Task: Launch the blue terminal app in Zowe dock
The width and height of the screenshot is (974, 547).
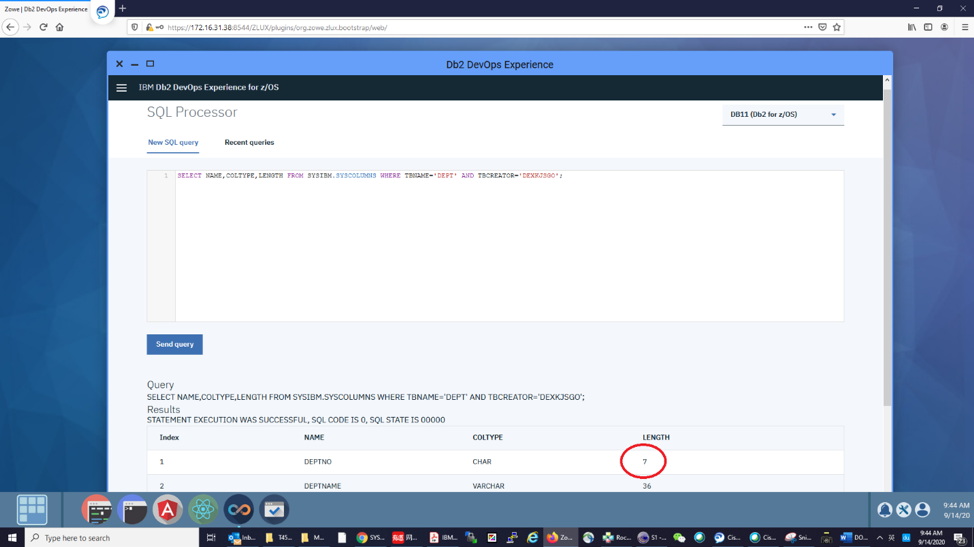Action: [132, 510]
